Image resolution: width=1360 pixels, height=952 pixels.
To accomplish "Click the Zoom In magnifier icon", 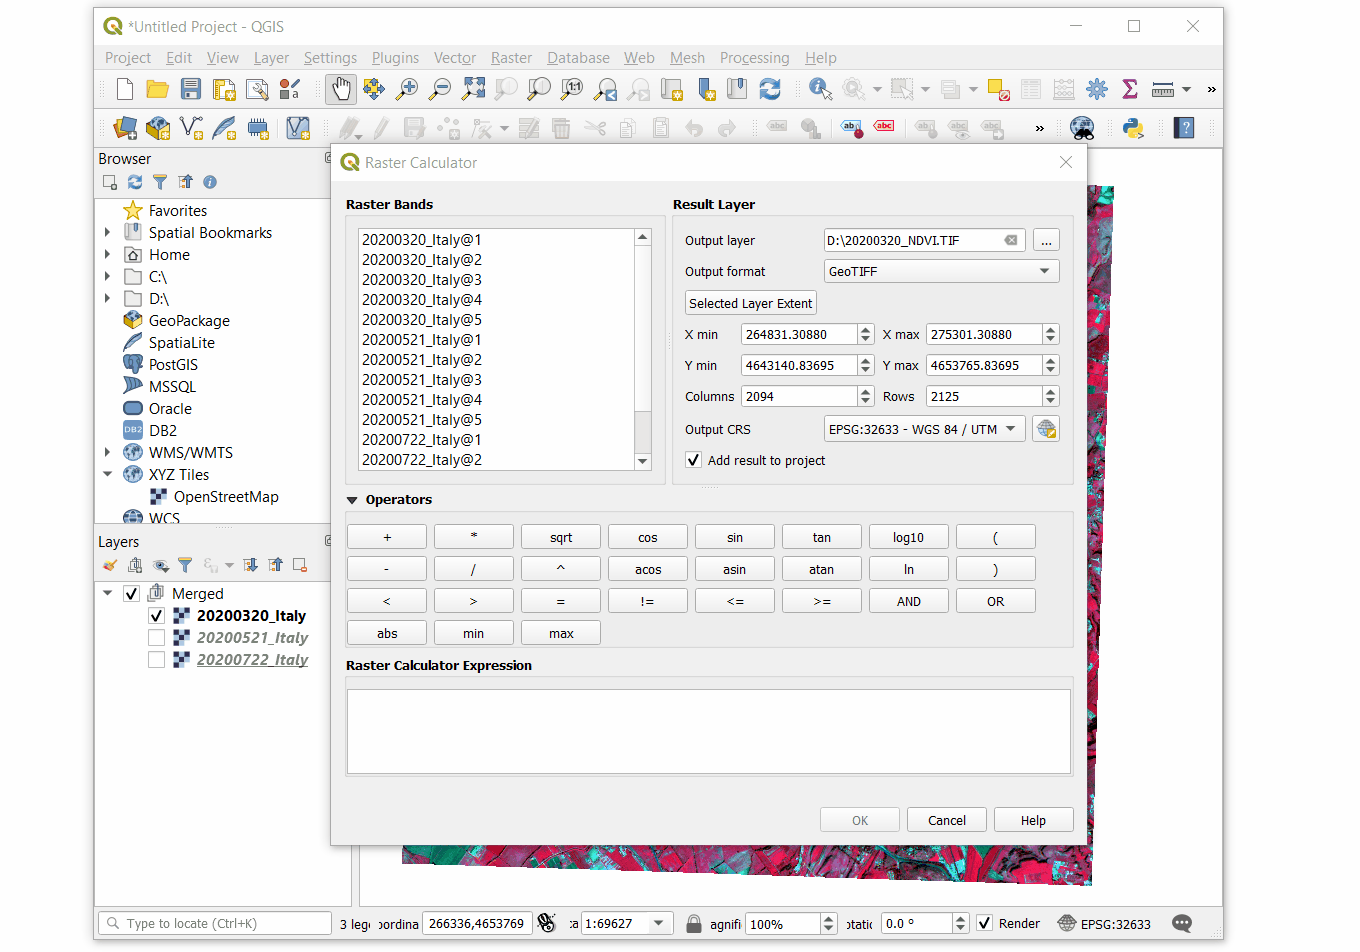I will 407,89.
